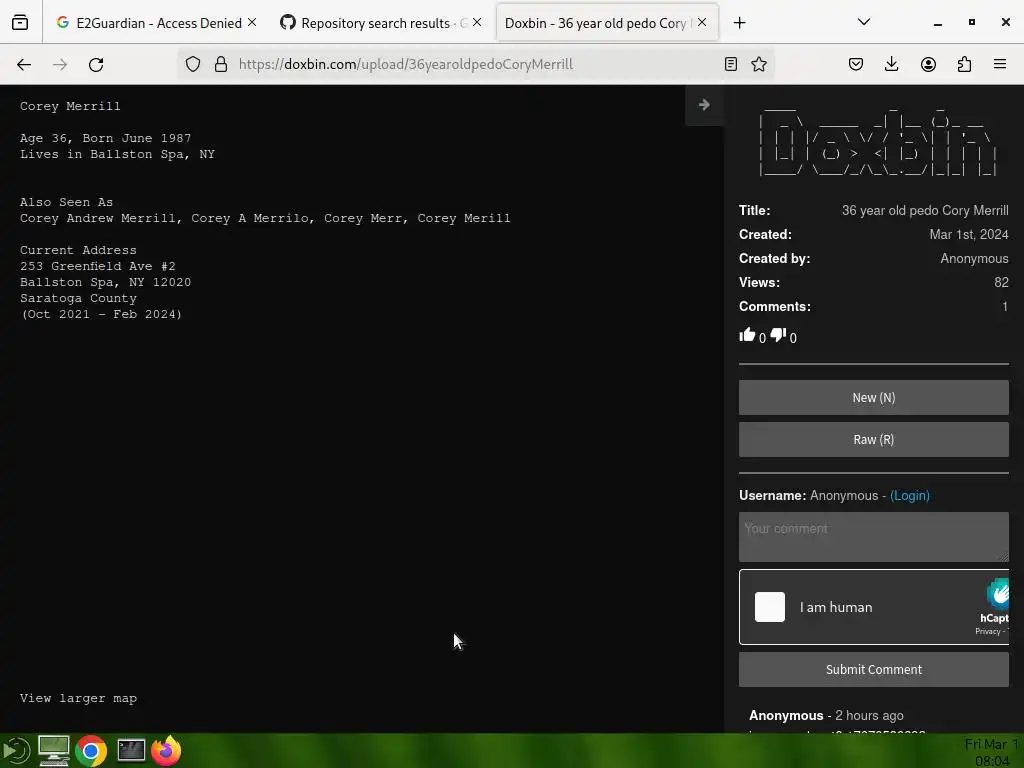The image size is (1024, 768).
Task: Click the New (N) button
Action: tap(874, 397)
